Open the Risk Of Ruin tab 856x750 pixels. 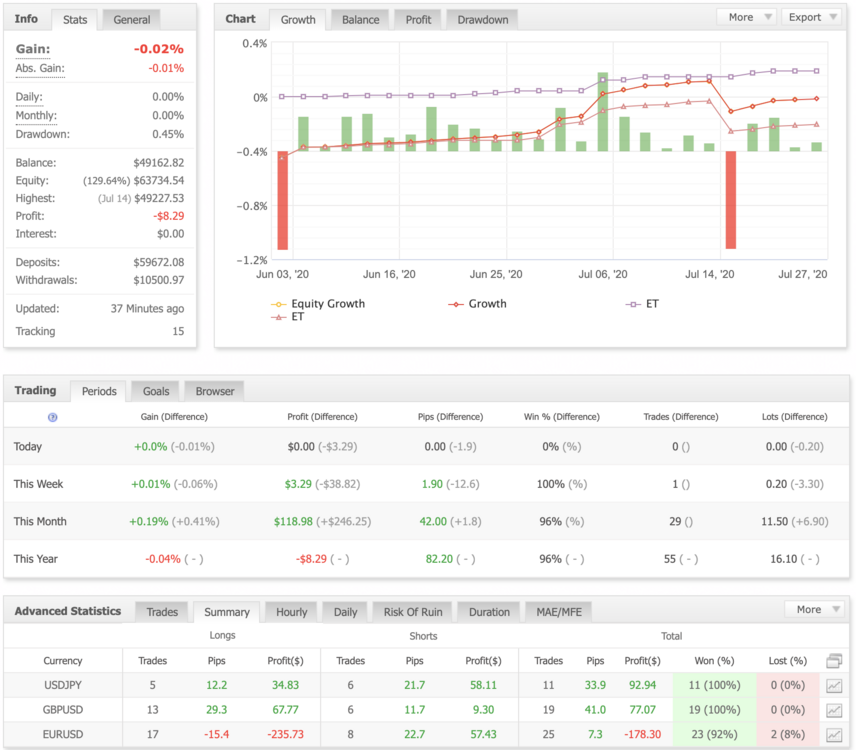click(413, 612)
